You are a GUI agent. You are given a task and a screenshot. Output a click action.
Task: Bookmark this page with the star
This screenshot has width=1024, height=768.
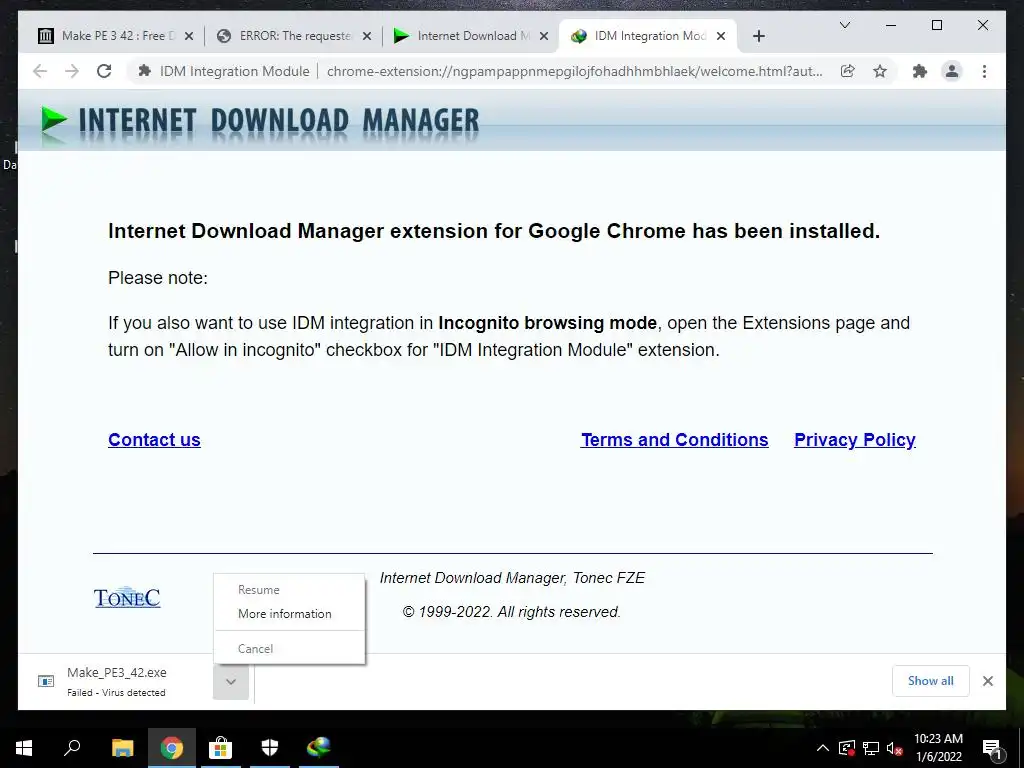click(880, 71)
